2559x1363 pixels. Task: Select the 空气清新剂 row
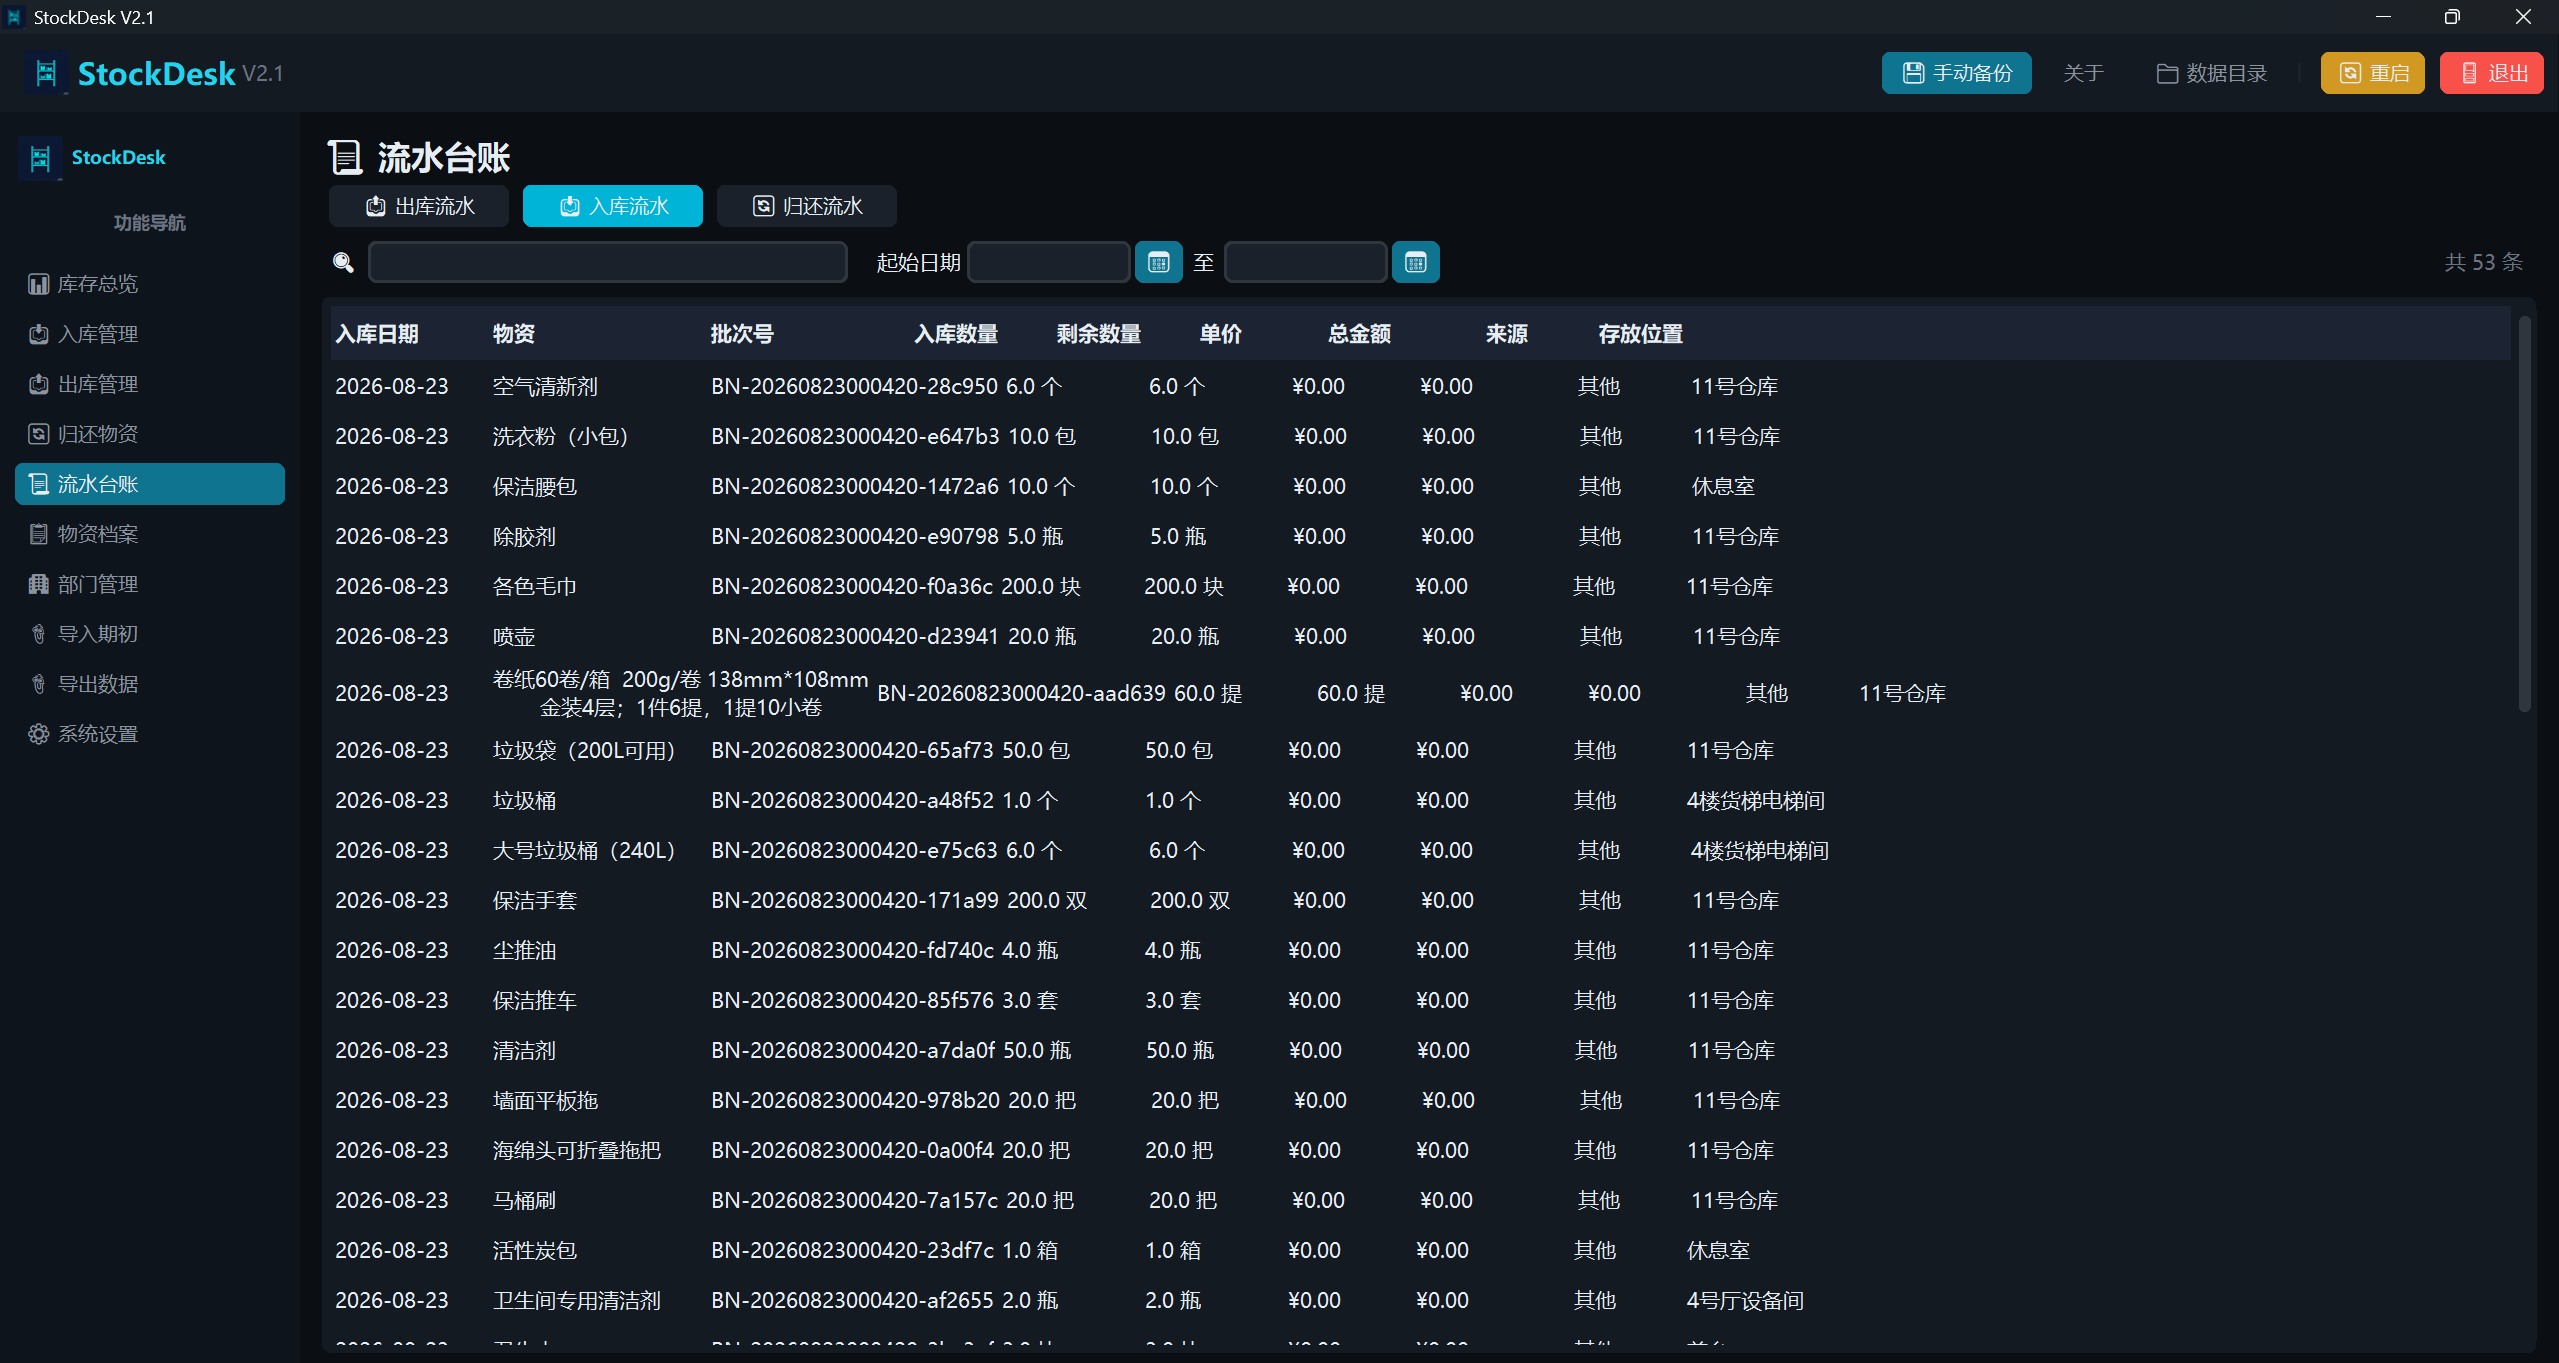click(1420, 386)
